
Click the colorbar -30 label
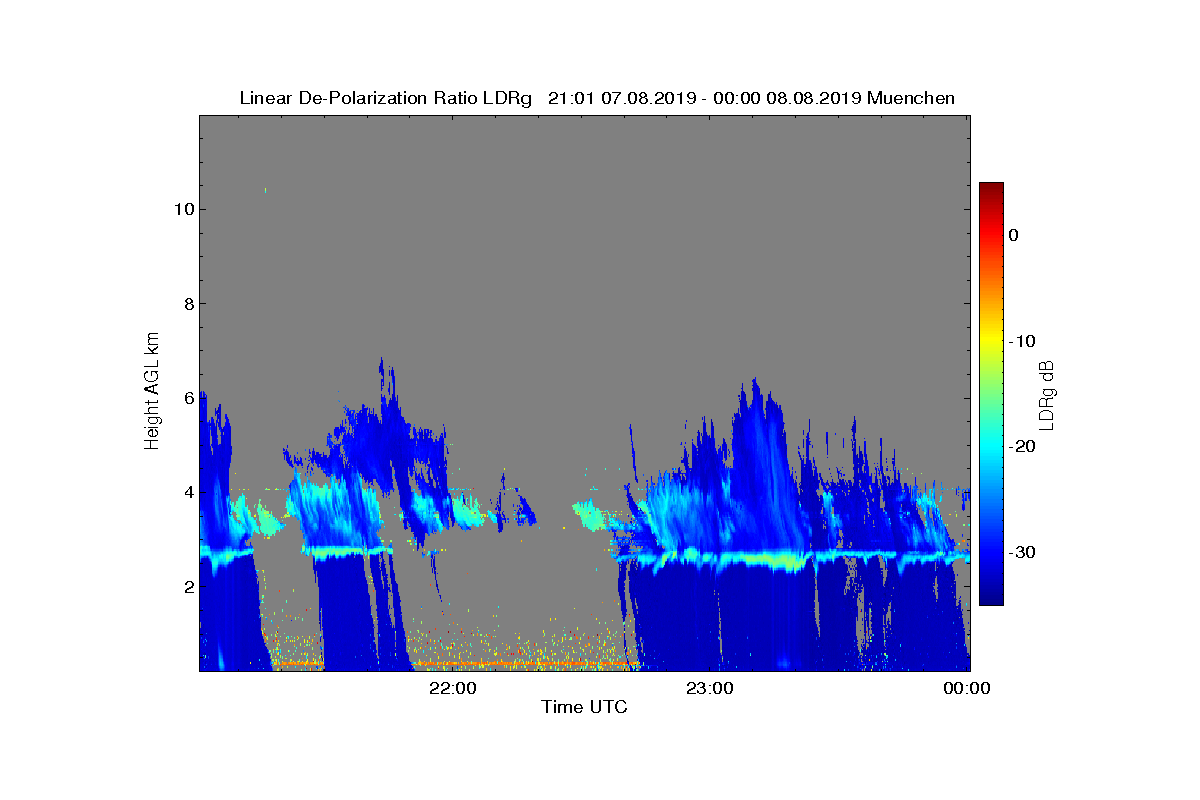coord(1021,553)
